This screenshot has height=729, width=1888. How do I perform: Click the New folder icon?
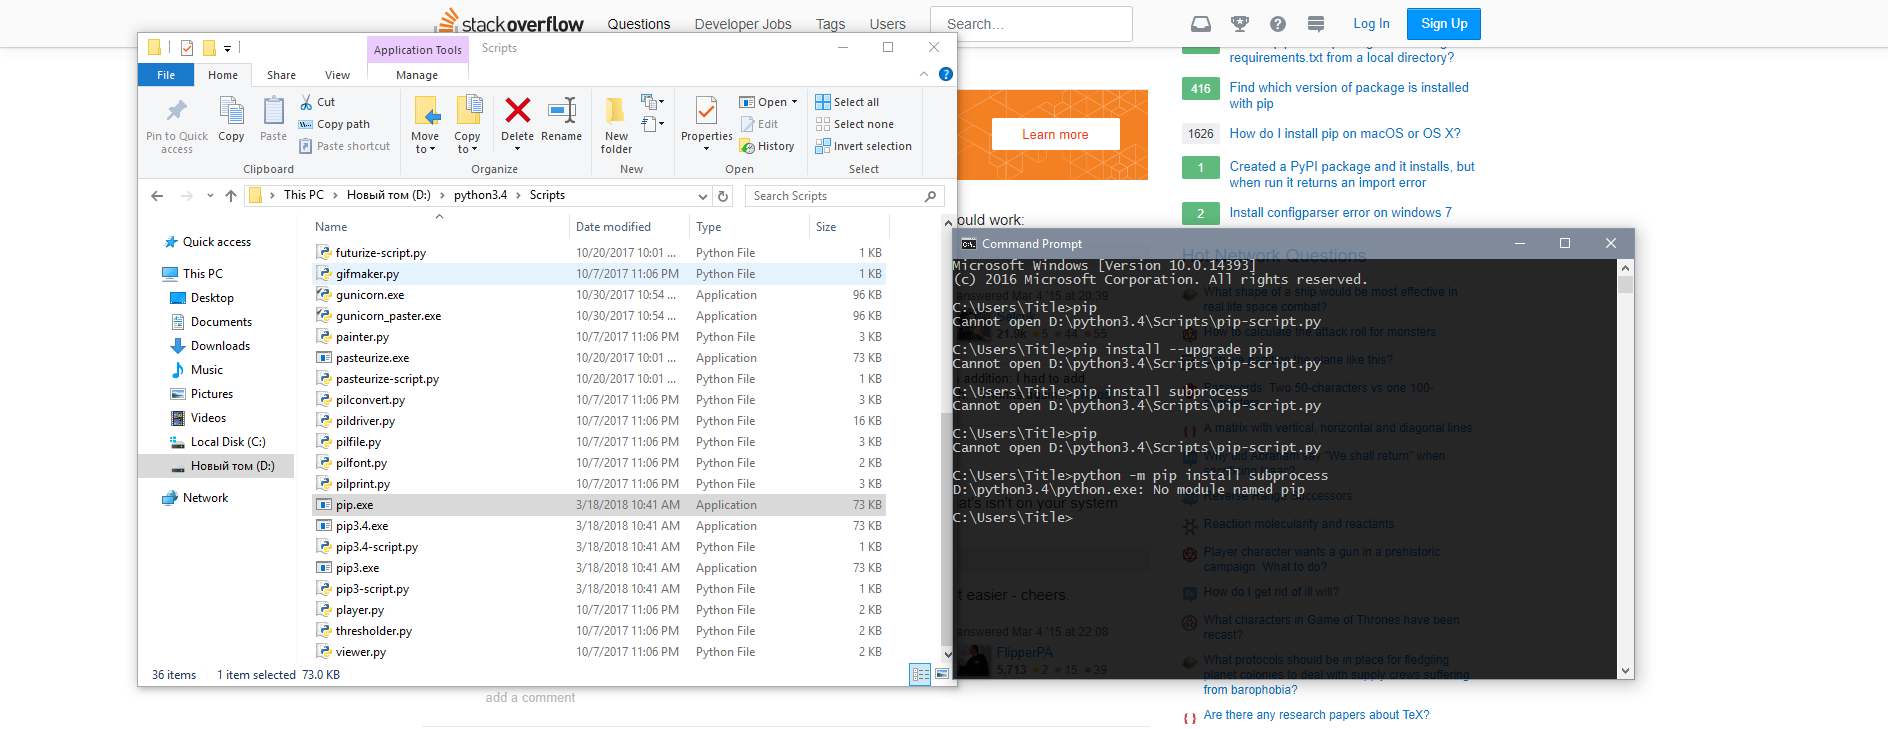tap(616, 110)
